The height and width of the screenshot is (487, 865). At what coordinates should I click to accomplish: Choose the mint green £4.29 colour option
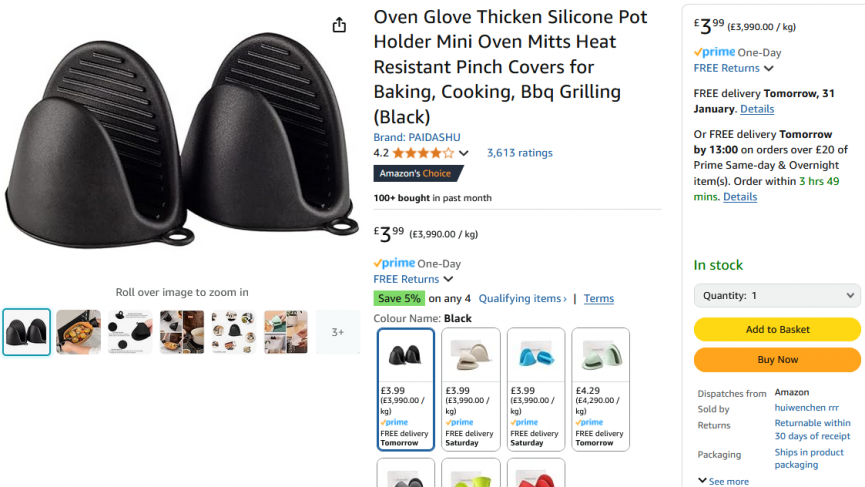(x=600, y=389)
